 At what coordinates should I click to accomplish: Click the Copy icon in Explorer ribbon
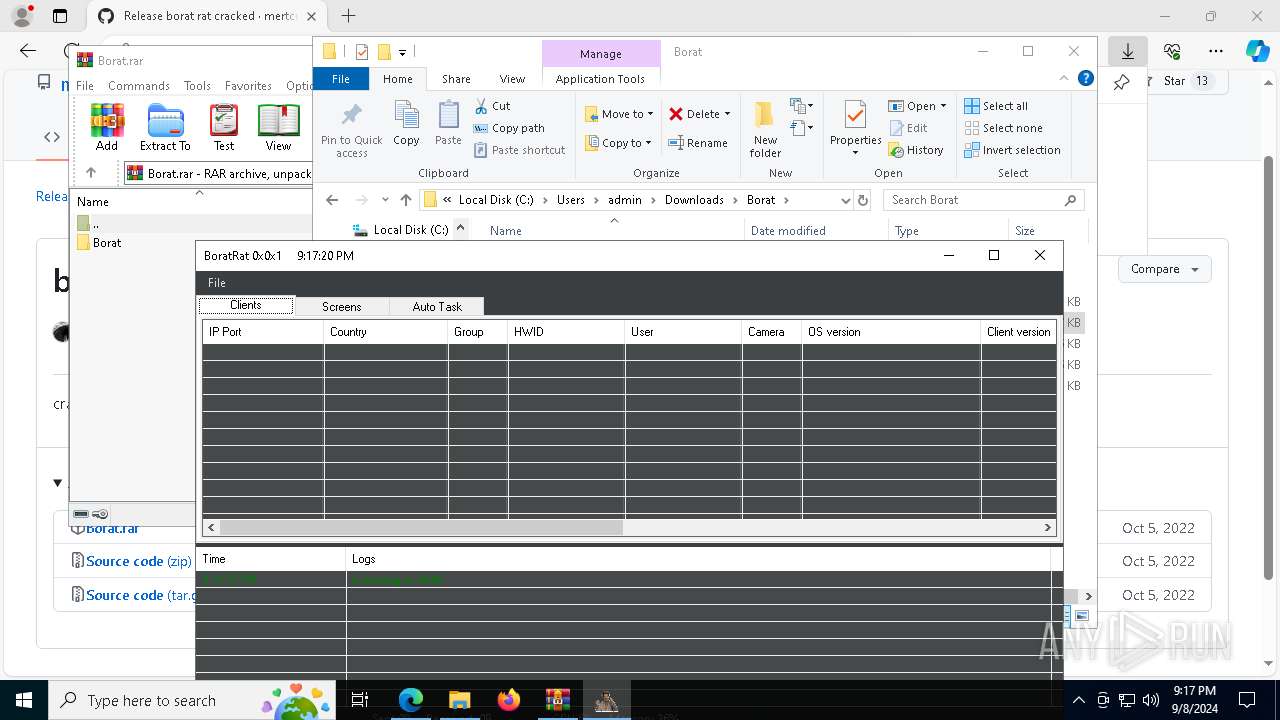click(x=406, y=124)
